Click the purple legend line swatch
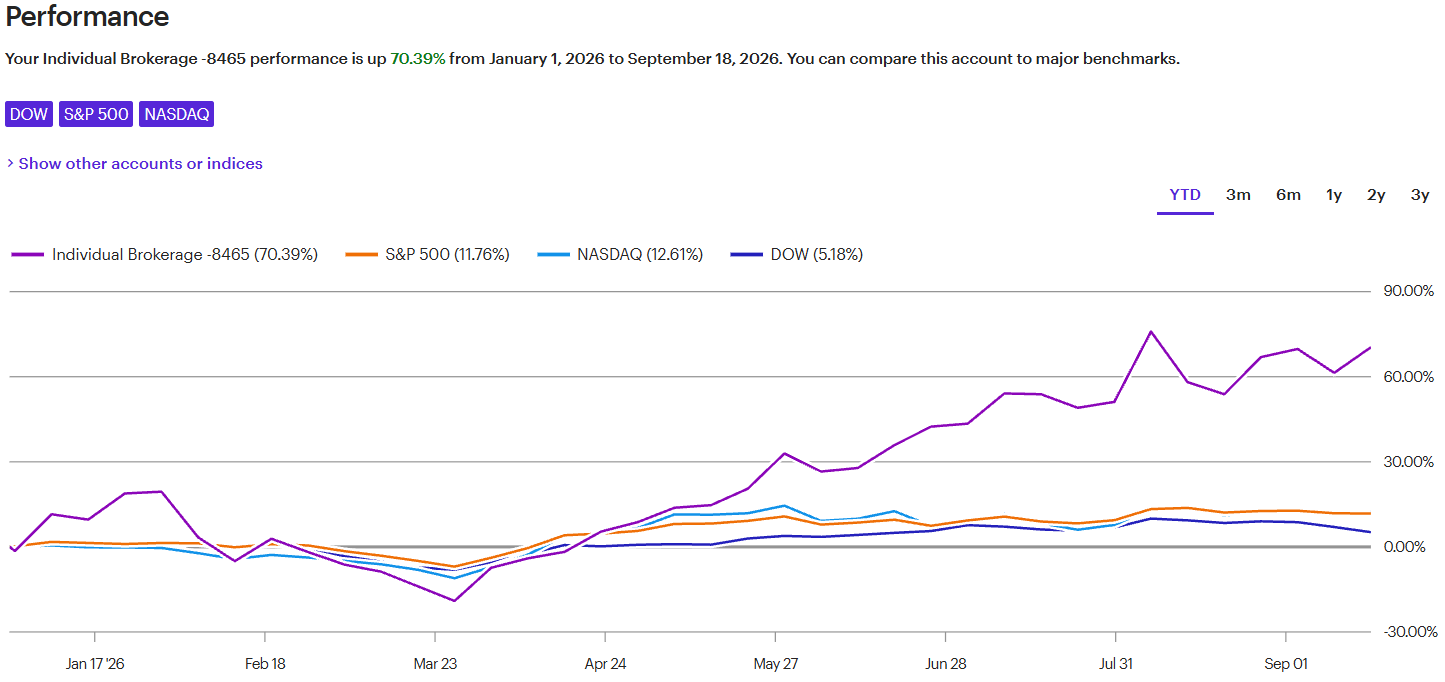 [x=28, y=255]
